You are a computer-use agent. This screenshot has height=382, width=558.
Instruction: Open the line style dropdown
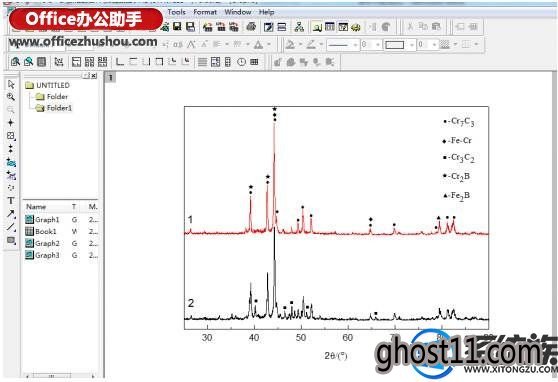point(342,45)
